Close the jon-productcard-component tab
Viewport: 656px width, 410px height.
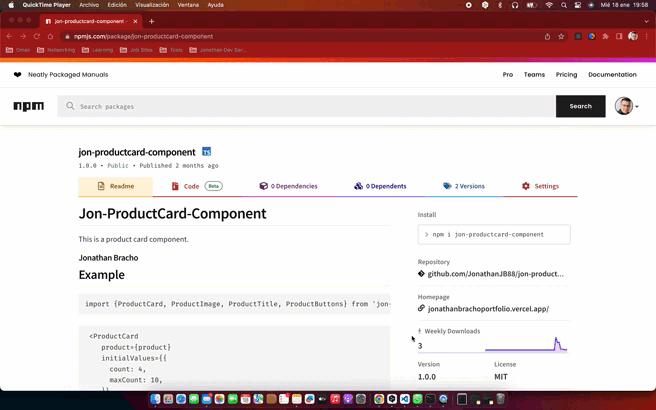[x=135, y=21]
